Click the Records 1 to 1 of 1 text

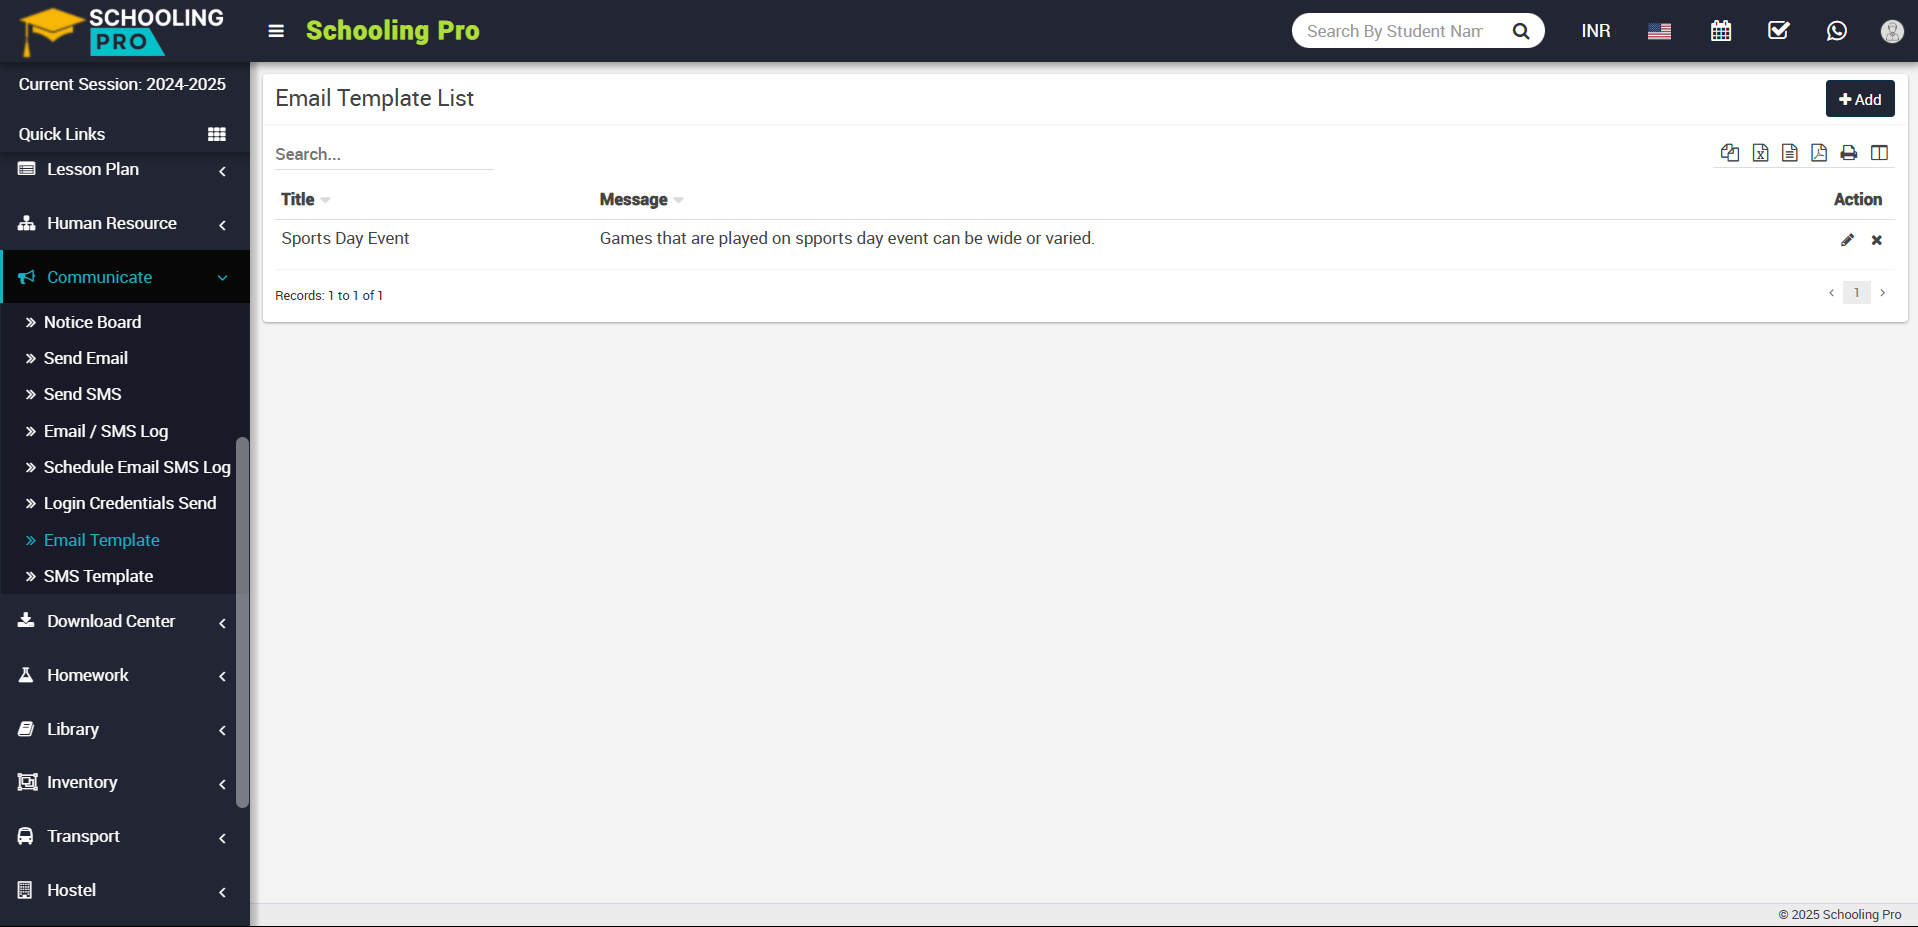pyautogui.click(x=329, y=295)
